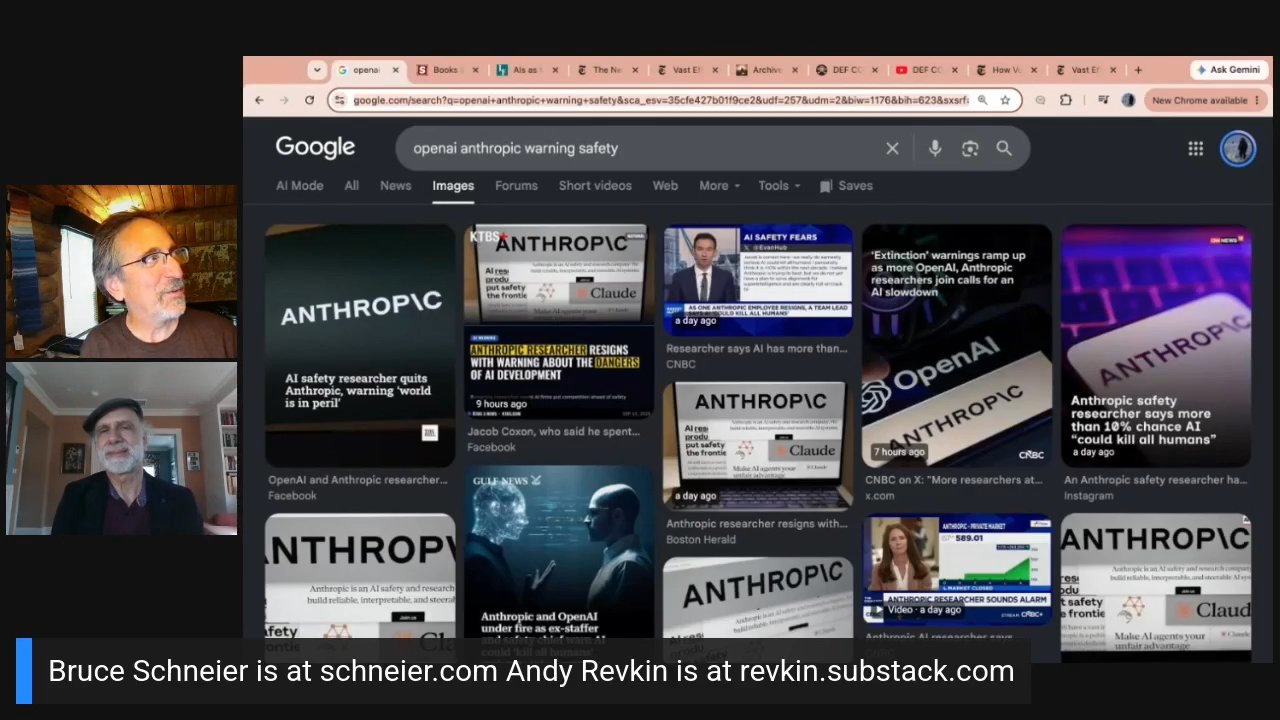Open Anthropic Researcher Sounds Alarm video thumbnail

[957, 568]
